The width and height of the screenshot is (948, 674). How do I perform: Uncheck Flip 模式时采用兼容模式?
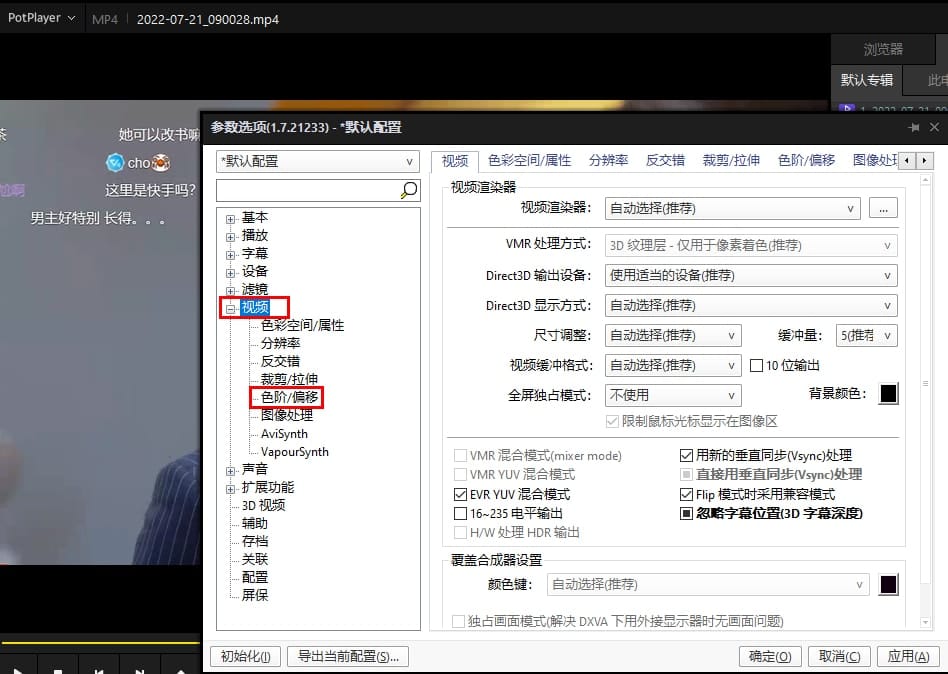pyautogui.click(x=687, y=494)
